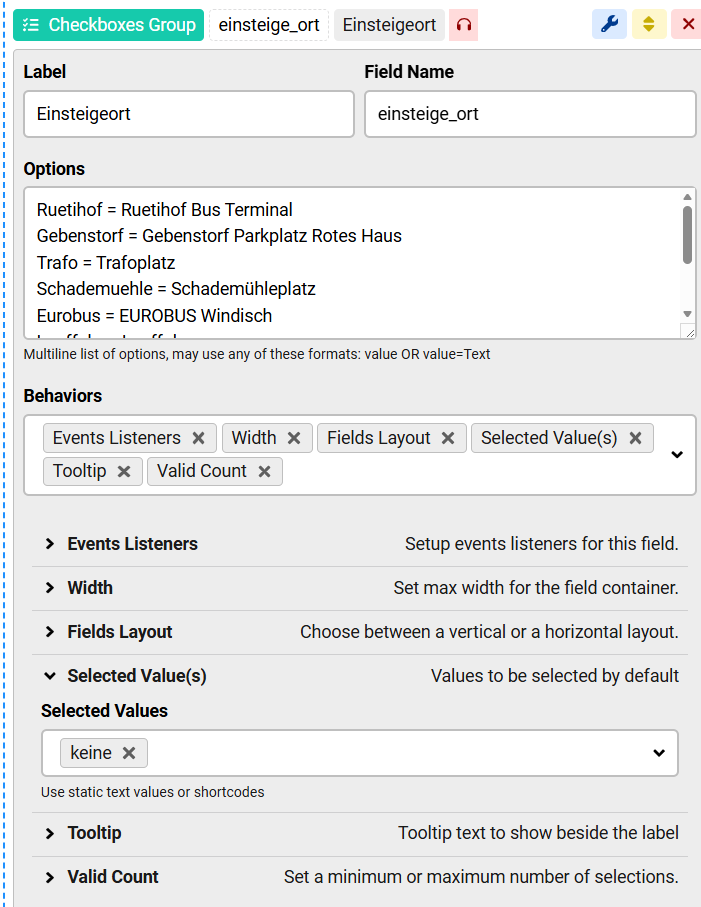Viewport: 701px width, 907px height.
Task: Open the Behaviors dropdown list
Action: pyautogui.click(x=677, y=454)
